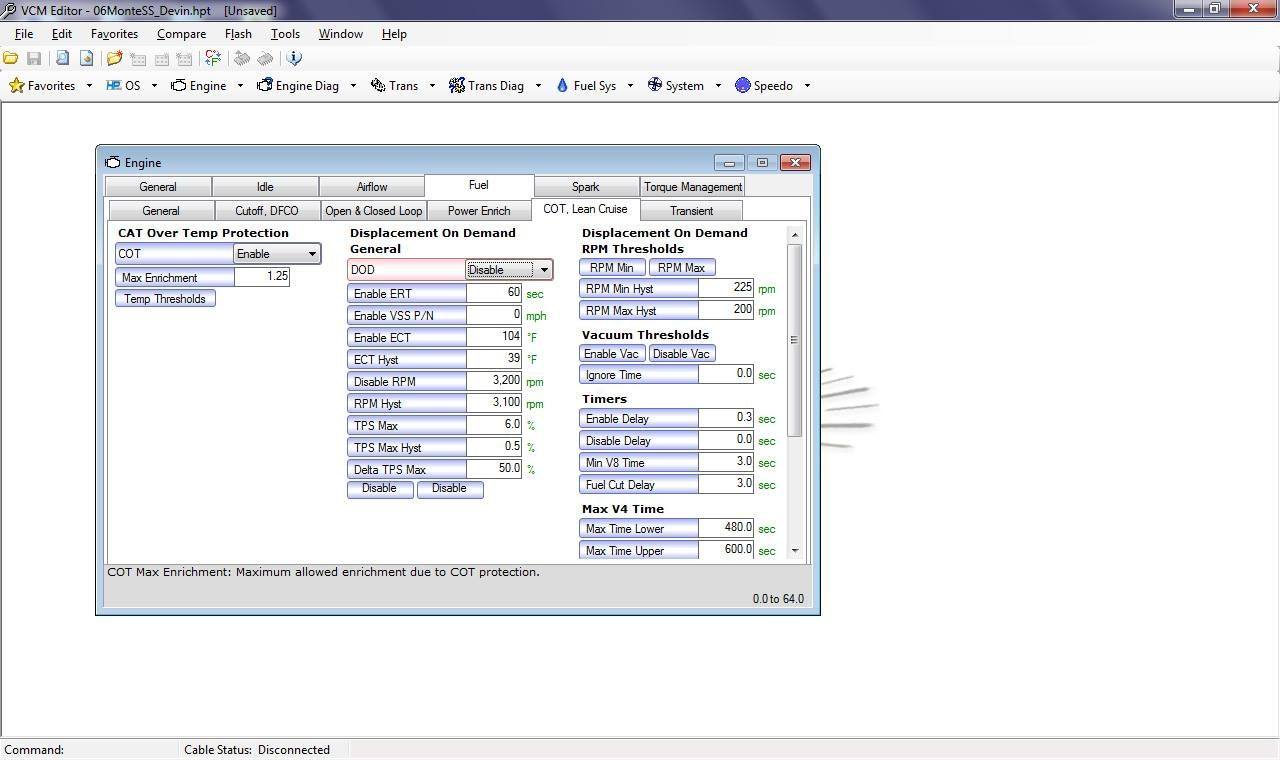
Task: Select the Cutoff, DFCO sub-tab
Action: coord(267,211)
